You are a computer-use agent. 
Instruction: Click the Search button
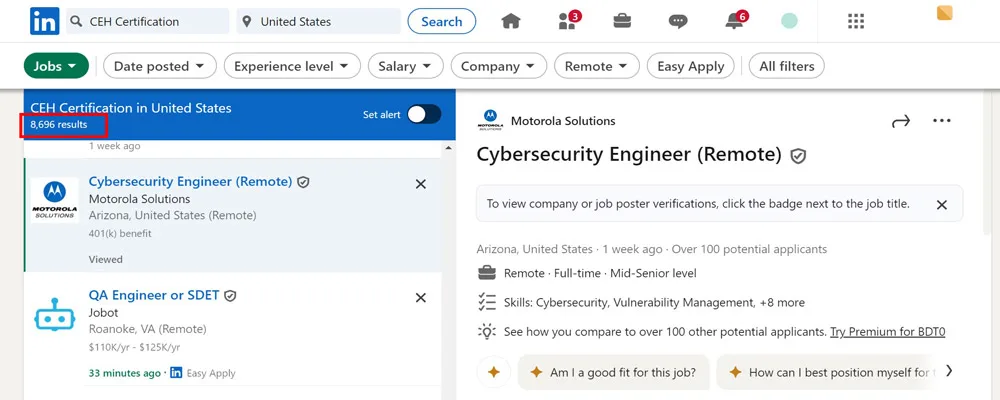[442, 21]
